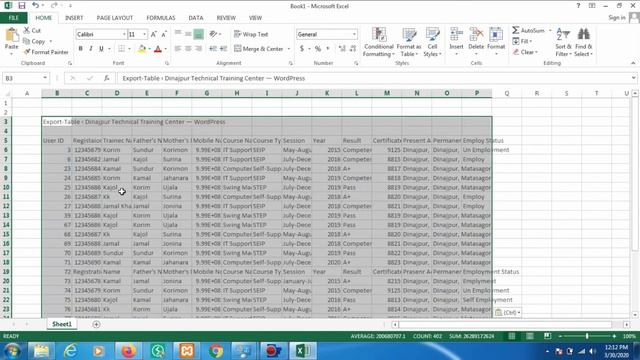Click the Orientation text angle icon
This screenshot has width=640, height=360.
coord(213,34)
